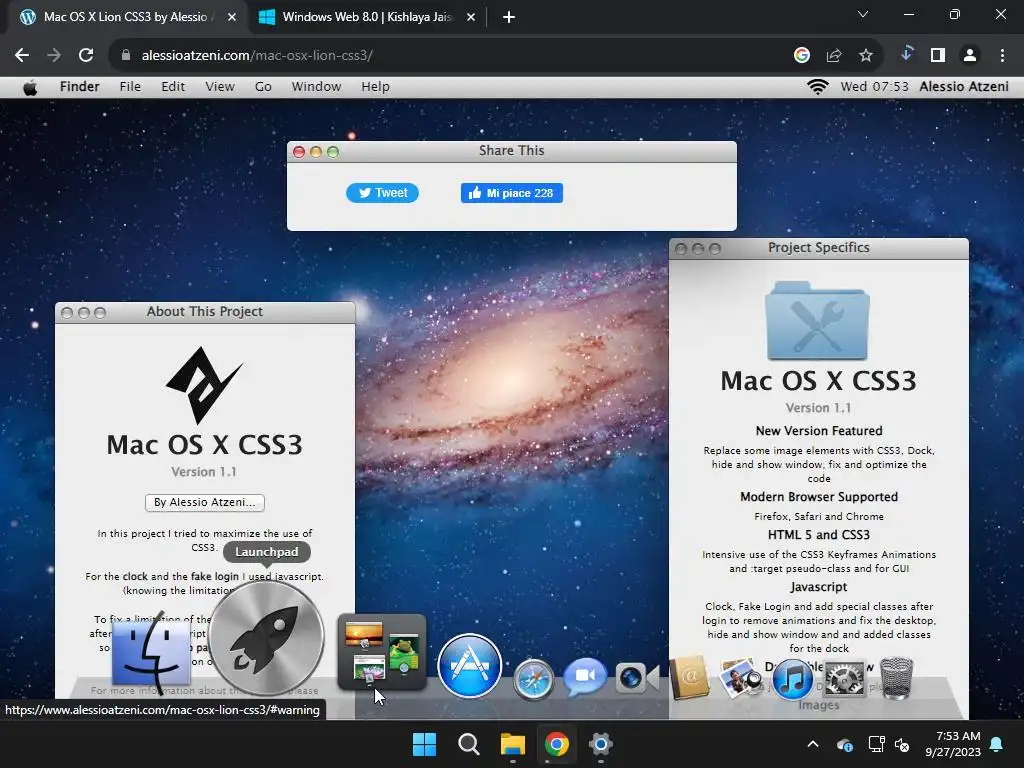
Task: Open Address Book in the dock
Action: tap(689, 677)
